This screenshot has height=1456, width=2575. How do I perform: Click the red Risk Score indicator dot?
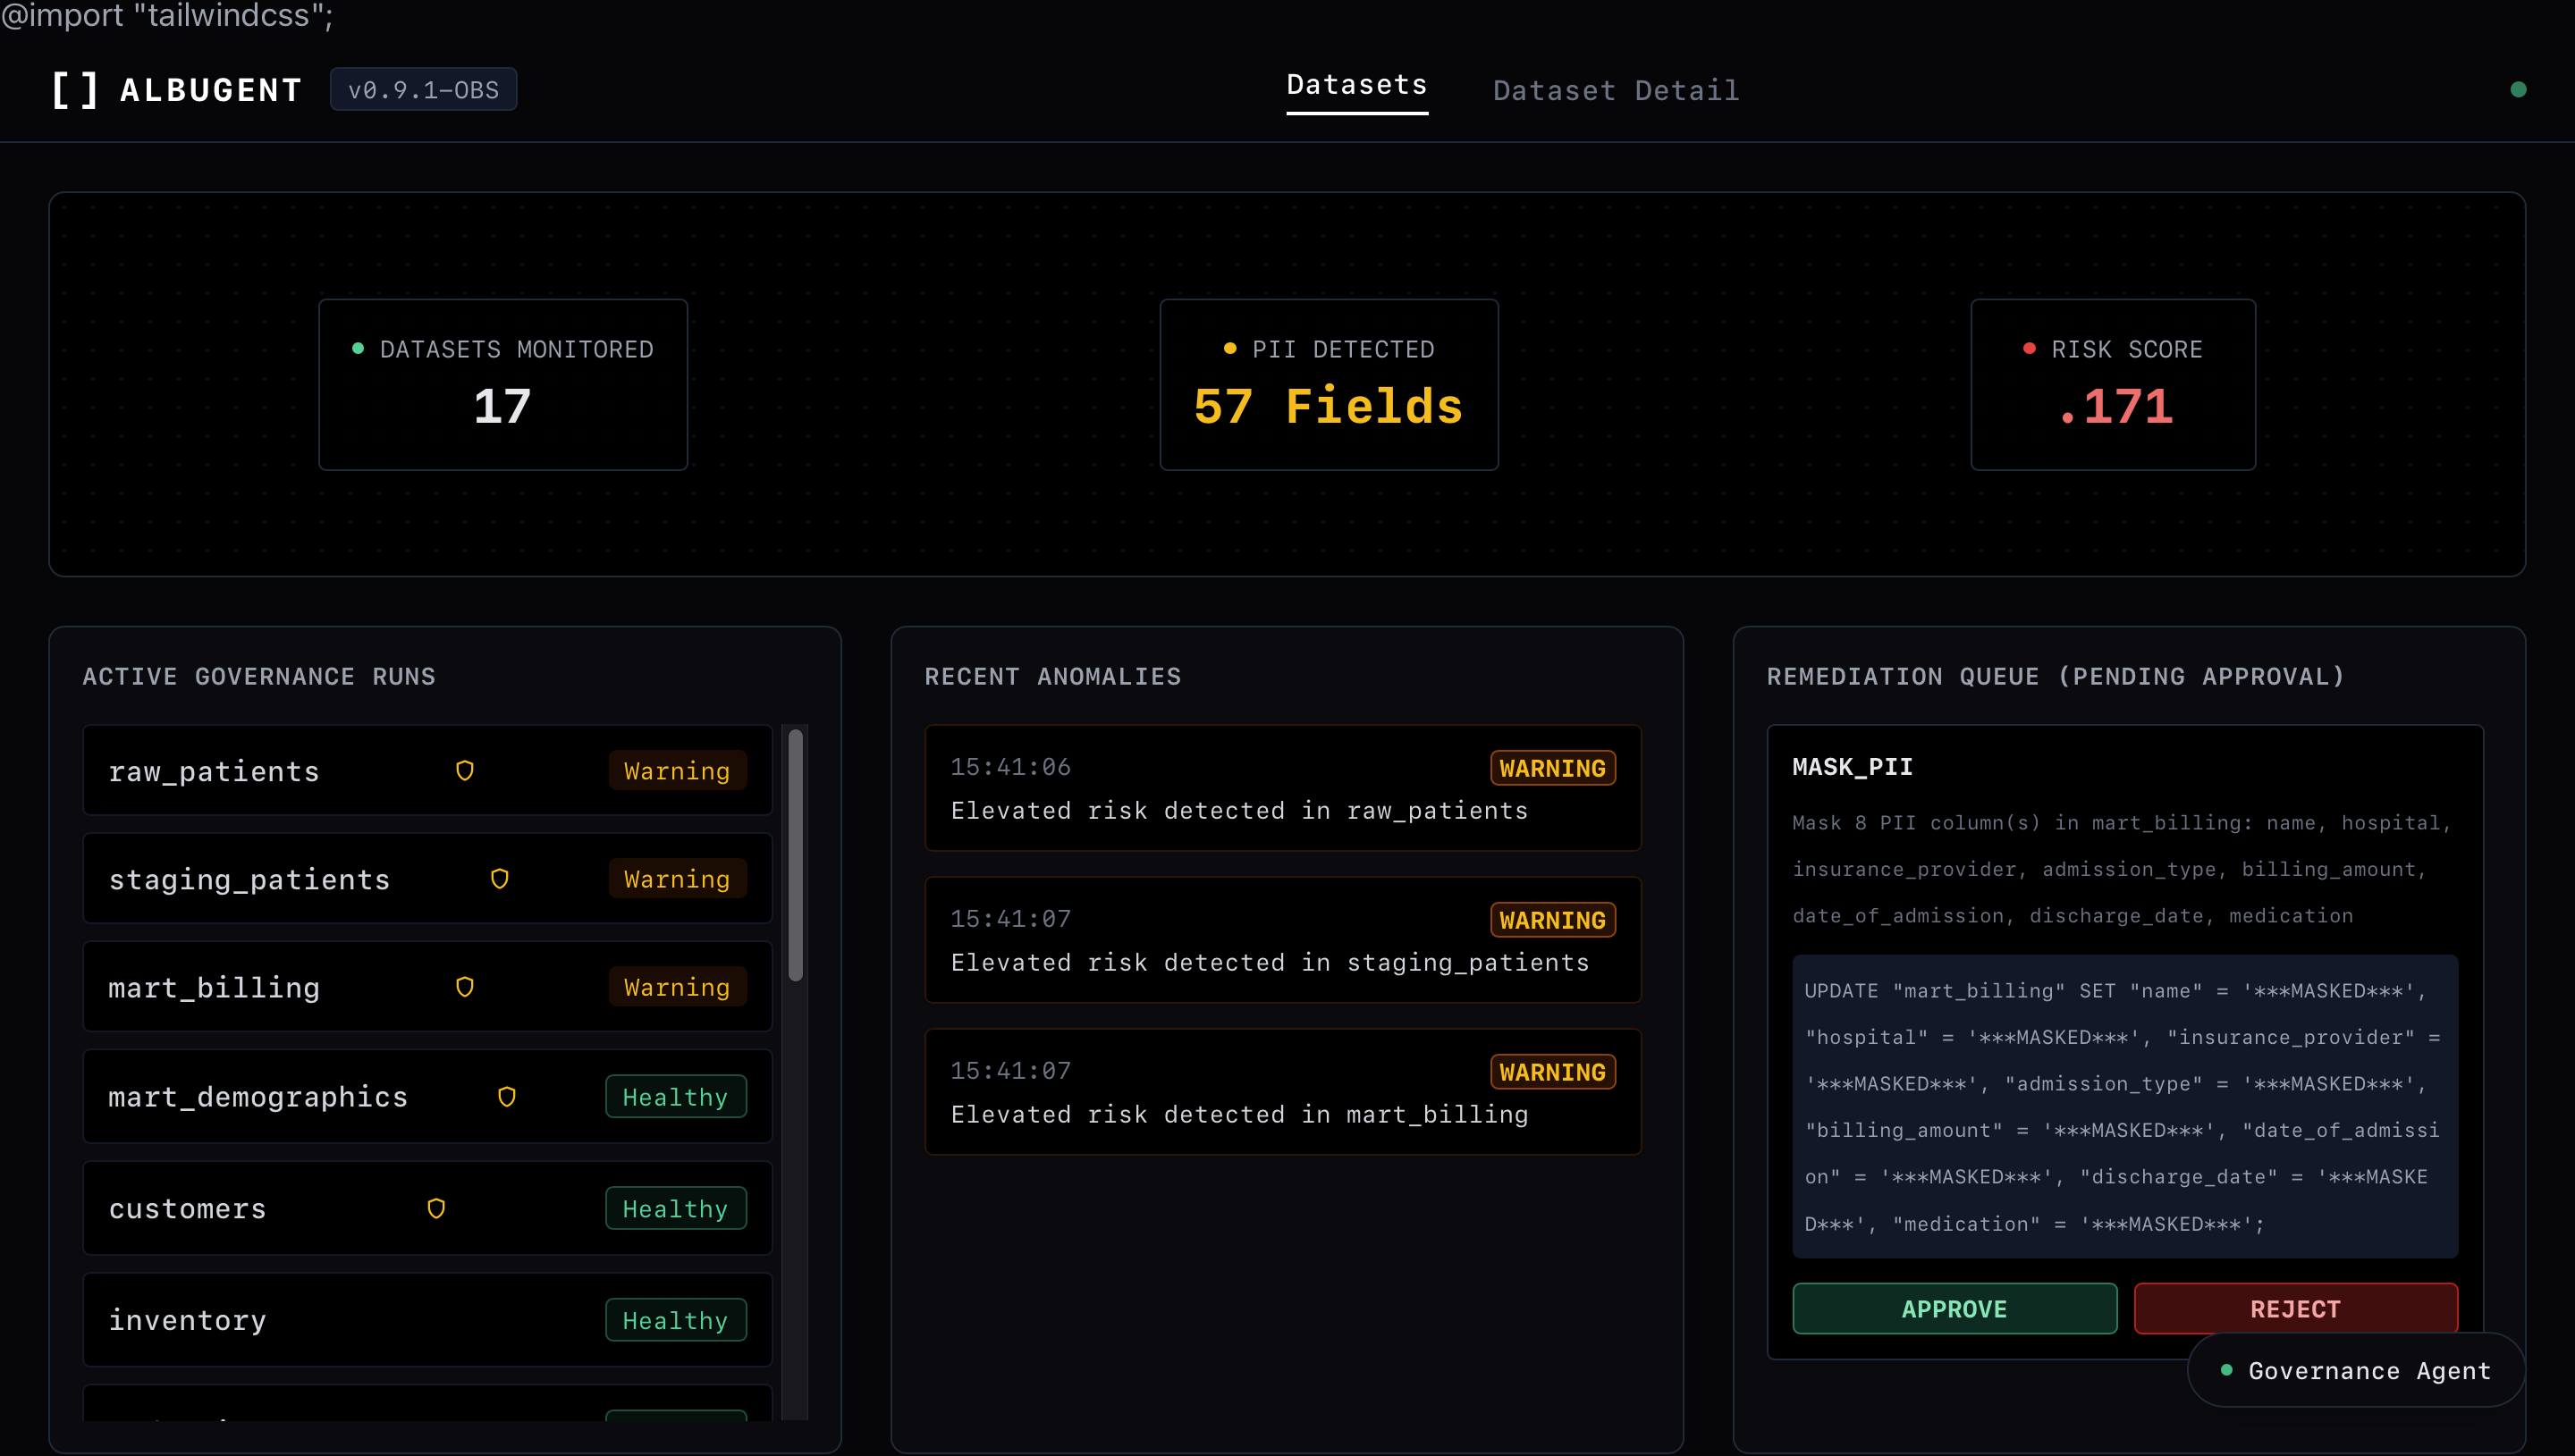coord(2029,348)
